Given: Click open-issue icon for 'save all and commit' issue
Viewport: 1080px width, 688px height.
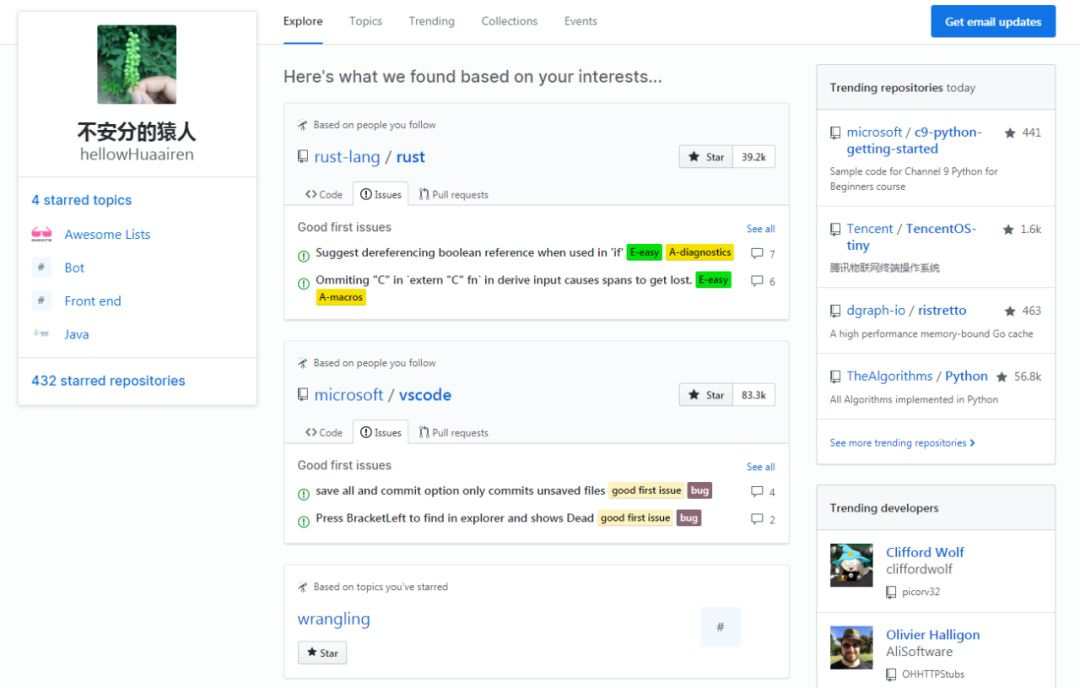Looking at the screenshot, I should click(x=303, y=494).
